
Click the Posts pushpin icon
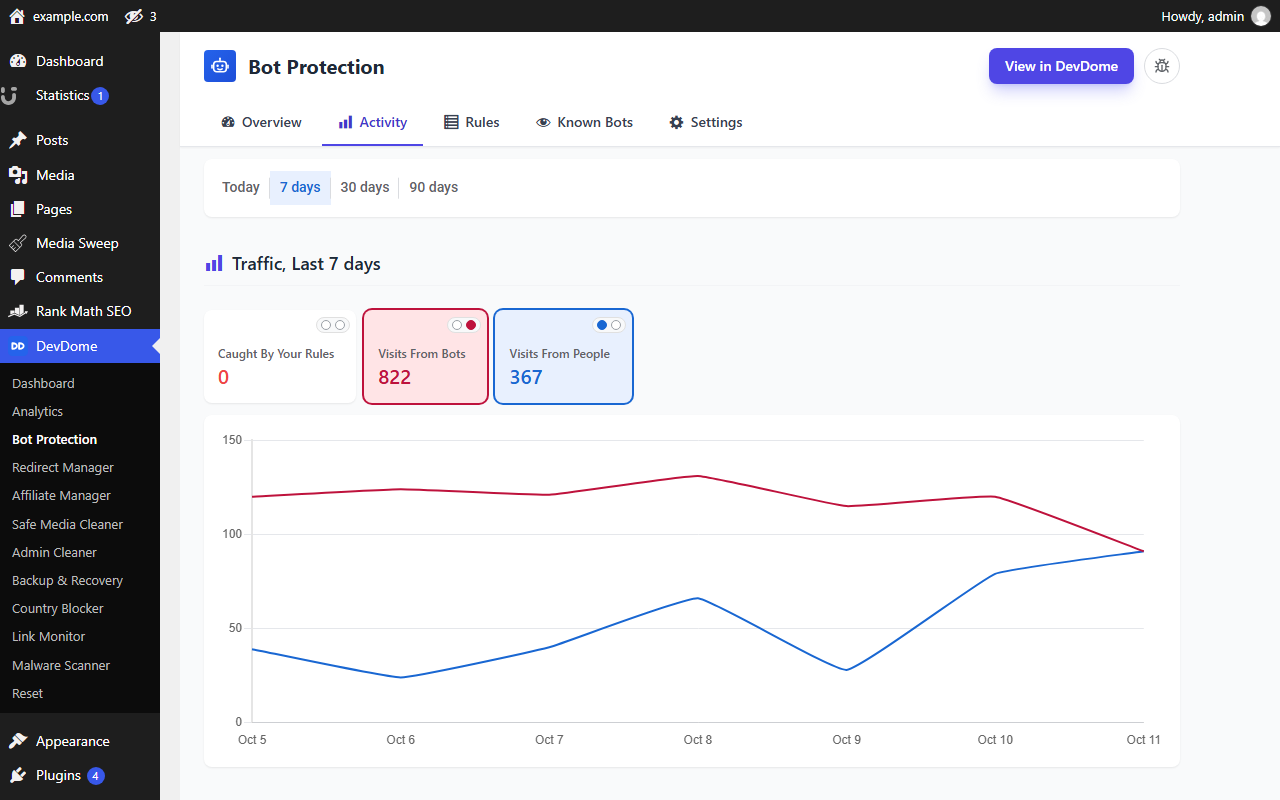(18, 140)
